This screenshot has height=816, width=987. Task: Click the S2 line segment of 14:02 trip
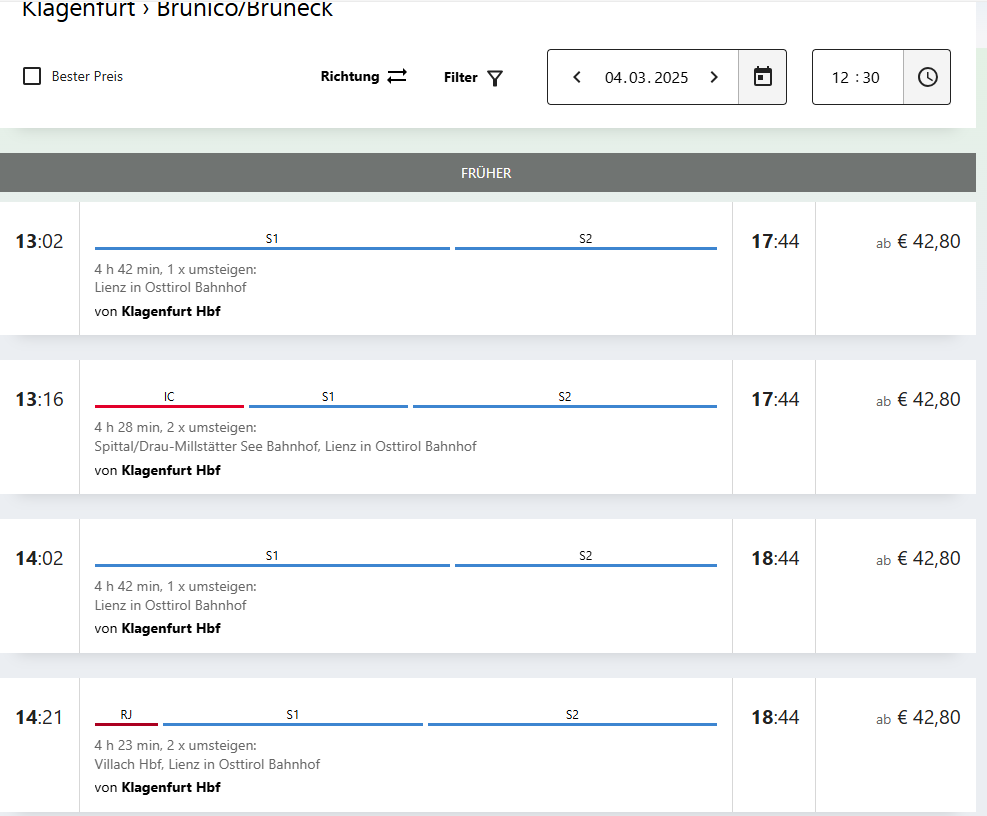[585, 563]
